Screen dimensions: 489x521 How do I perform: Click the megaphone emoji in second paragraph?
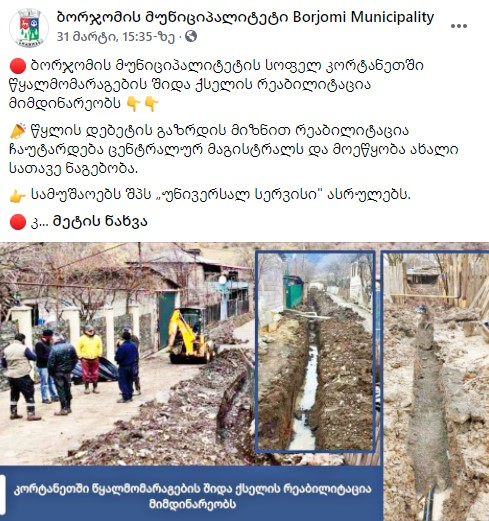(x=18, y=131)
